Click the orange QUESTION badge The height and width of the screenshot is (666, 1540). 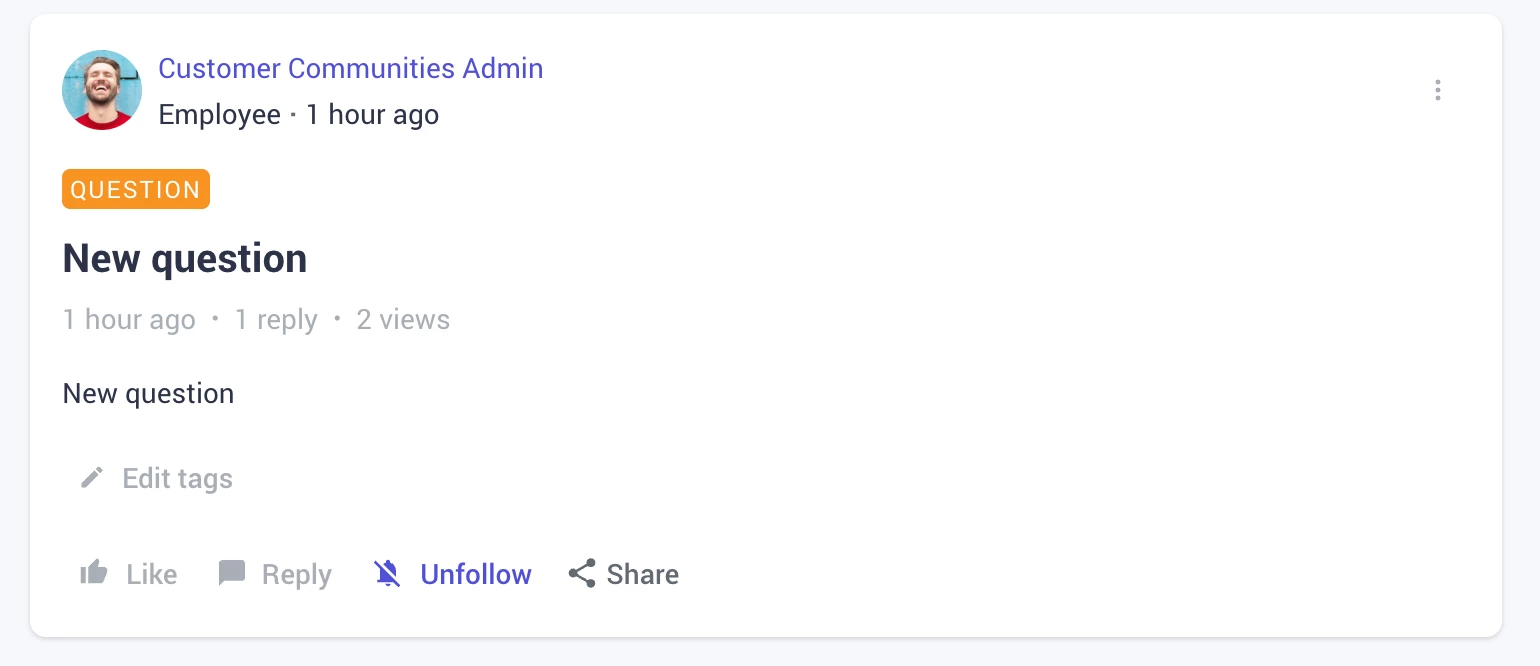(x=136, y=190)
